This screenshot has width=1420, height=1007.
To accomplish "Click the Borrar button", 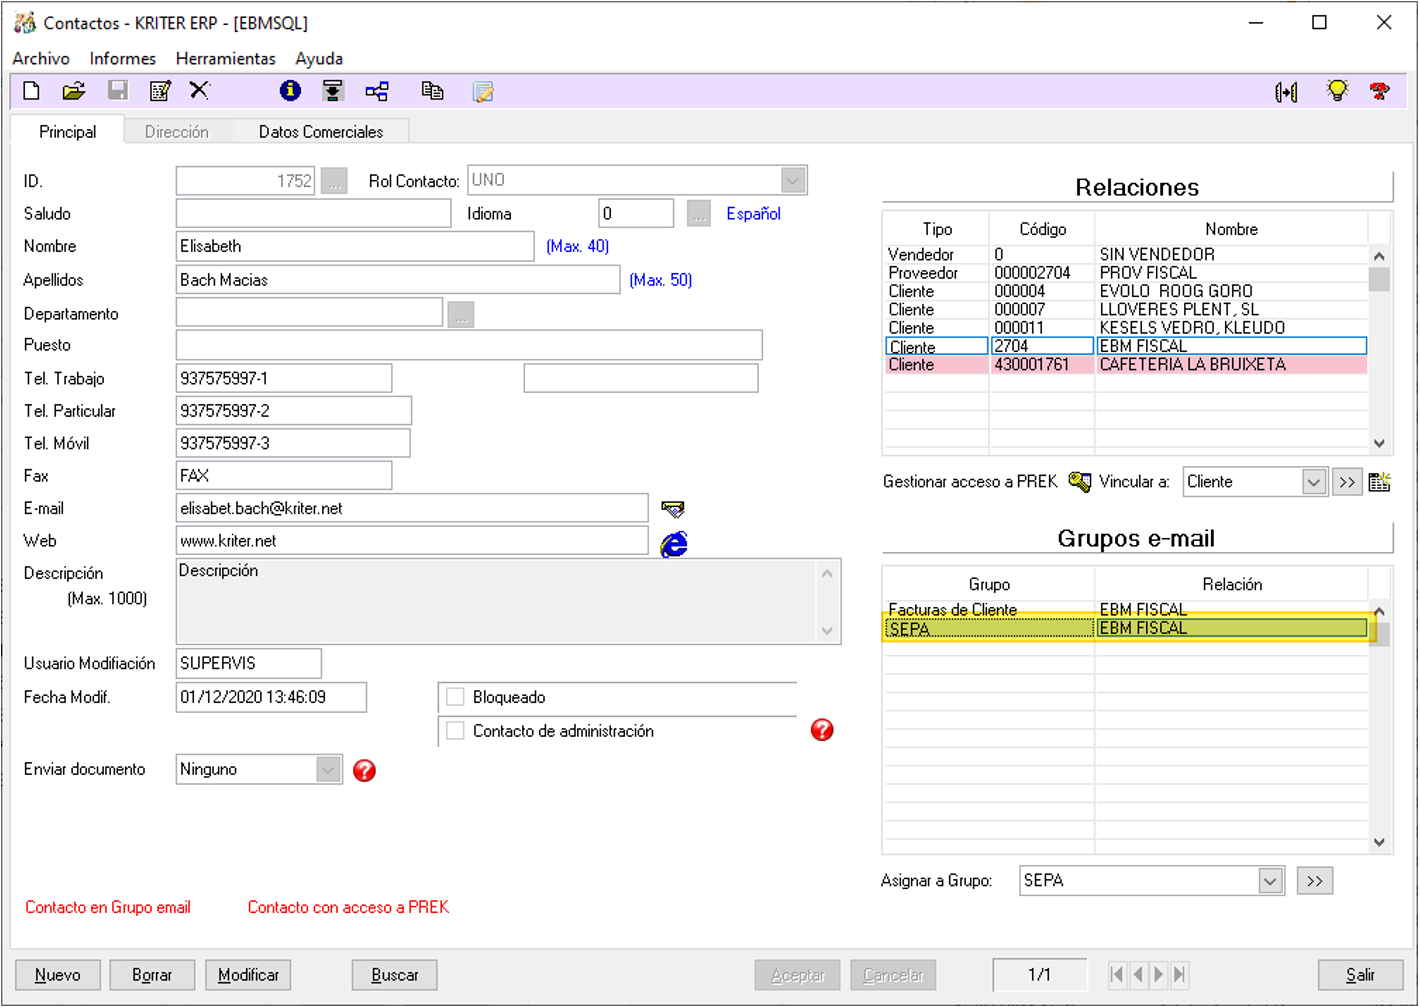I will [152, 975].
